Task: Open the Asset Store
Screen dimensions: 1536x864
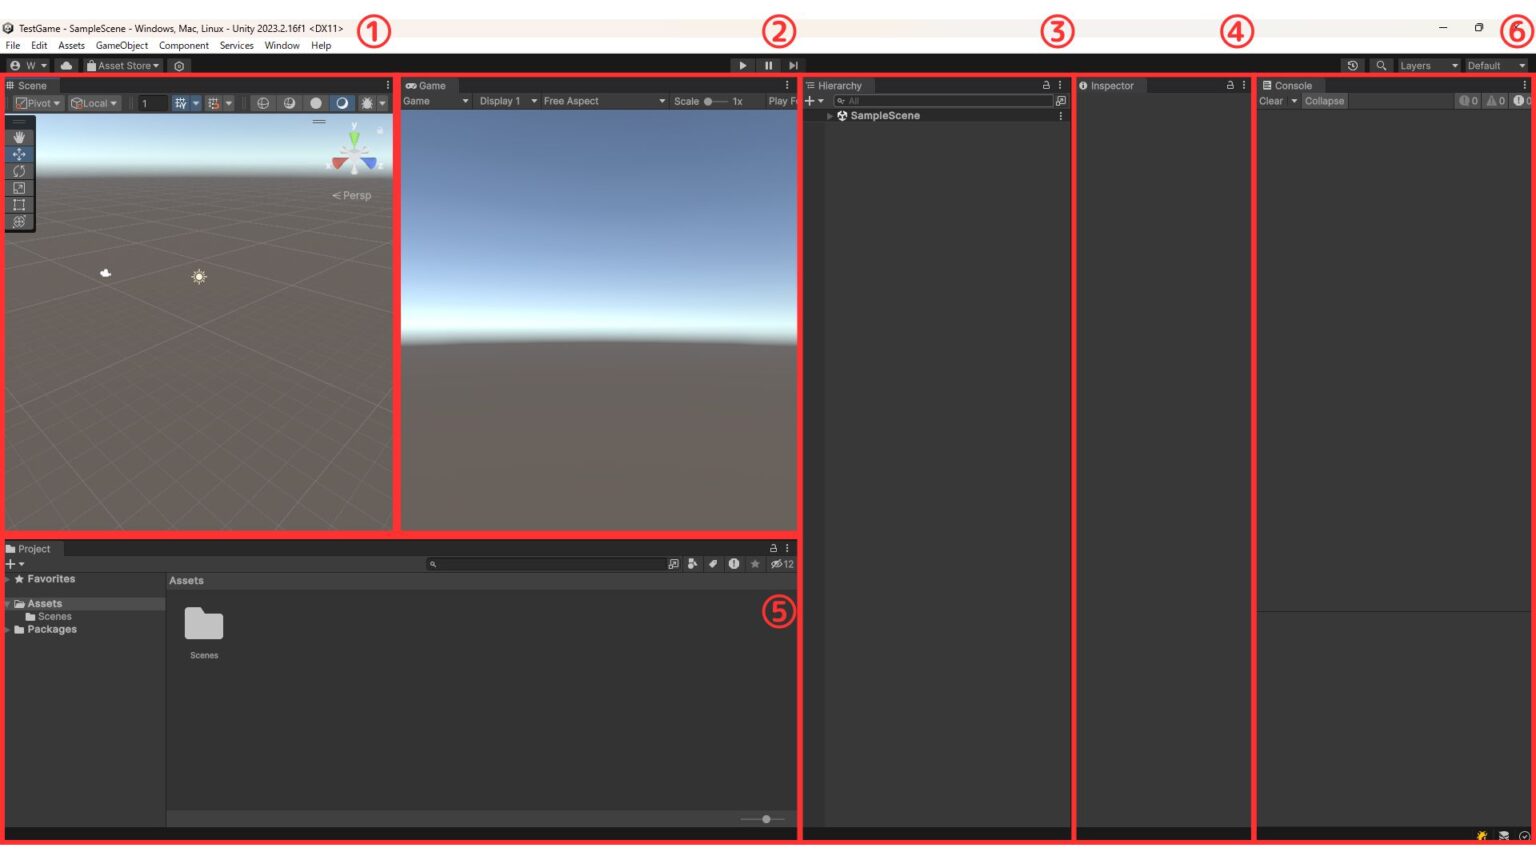Action: coord(120,65)
